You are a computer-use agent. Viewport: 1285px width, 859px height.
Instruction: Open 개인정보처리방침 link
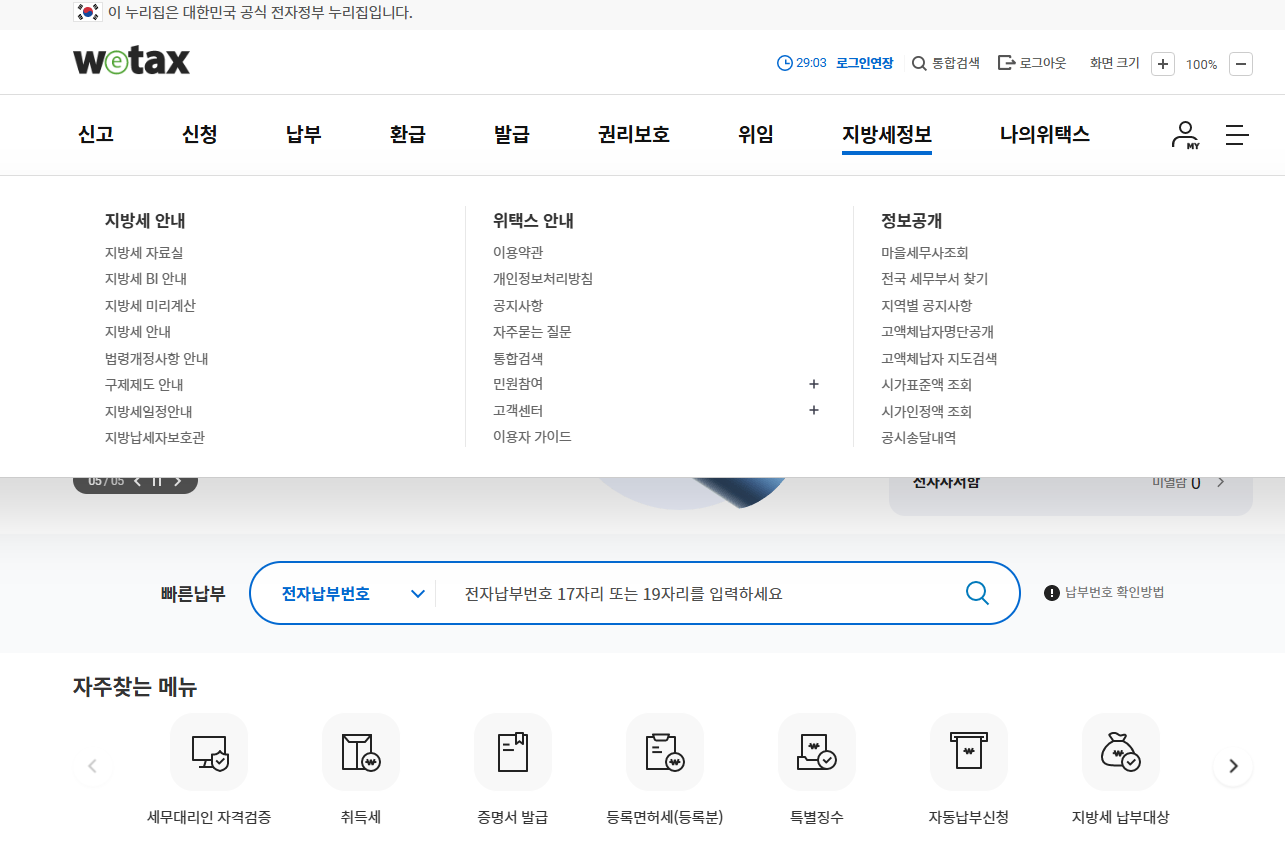(543, 279)
